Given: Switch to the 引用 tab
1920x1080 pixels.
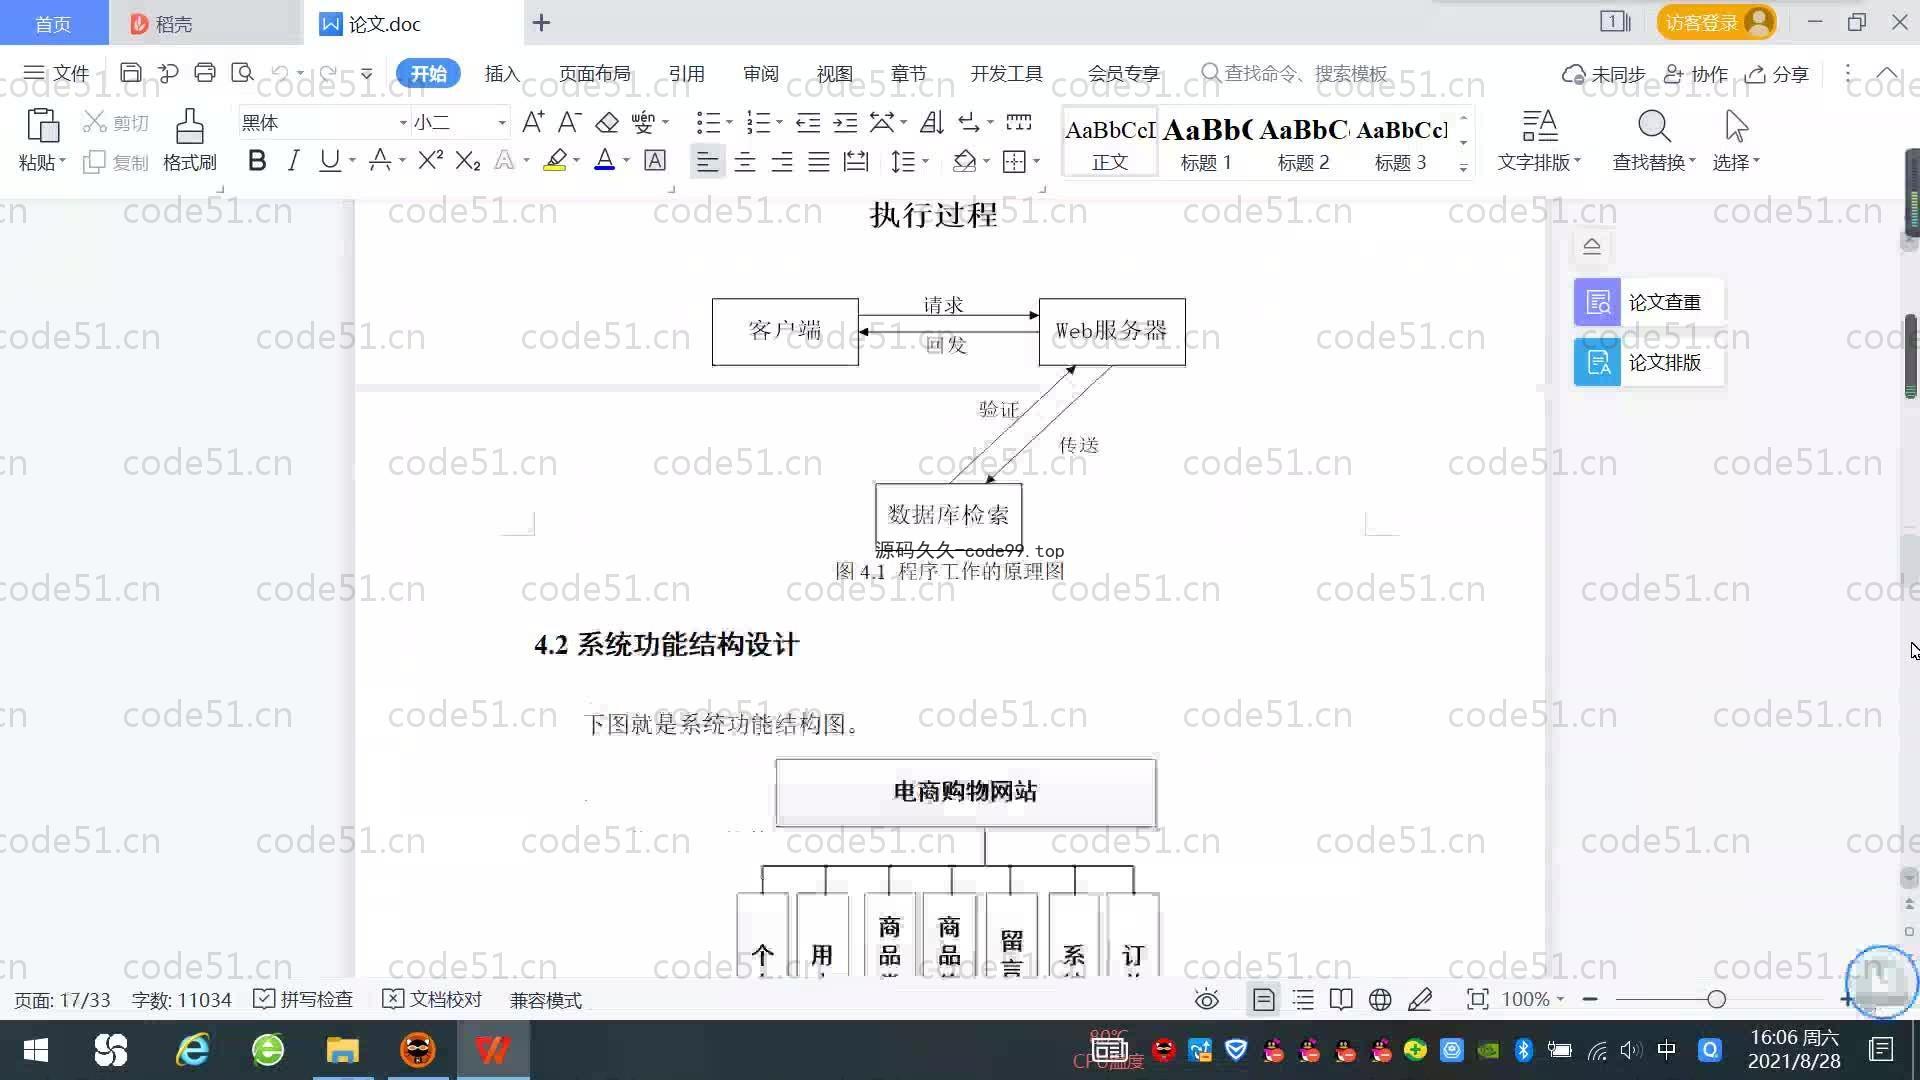Looking at the screenshot, I should pos(686,74).
